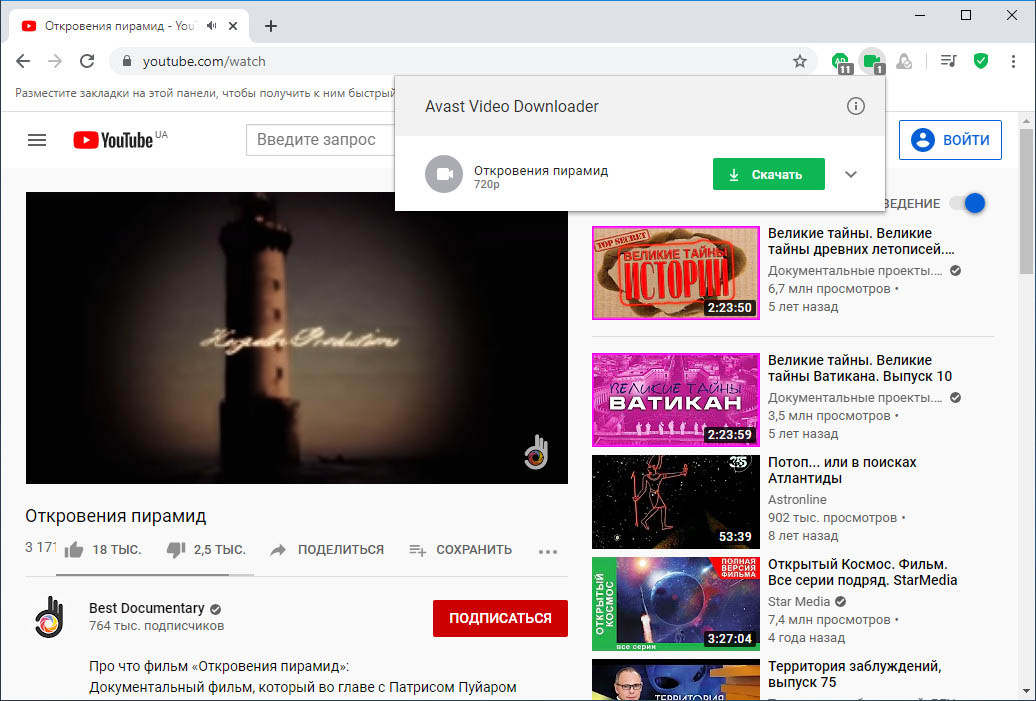This screenshot has width=1036, height=701.
Task: Open the Потоп Атлантиды video thumbnail
Action: click(676, 501)
